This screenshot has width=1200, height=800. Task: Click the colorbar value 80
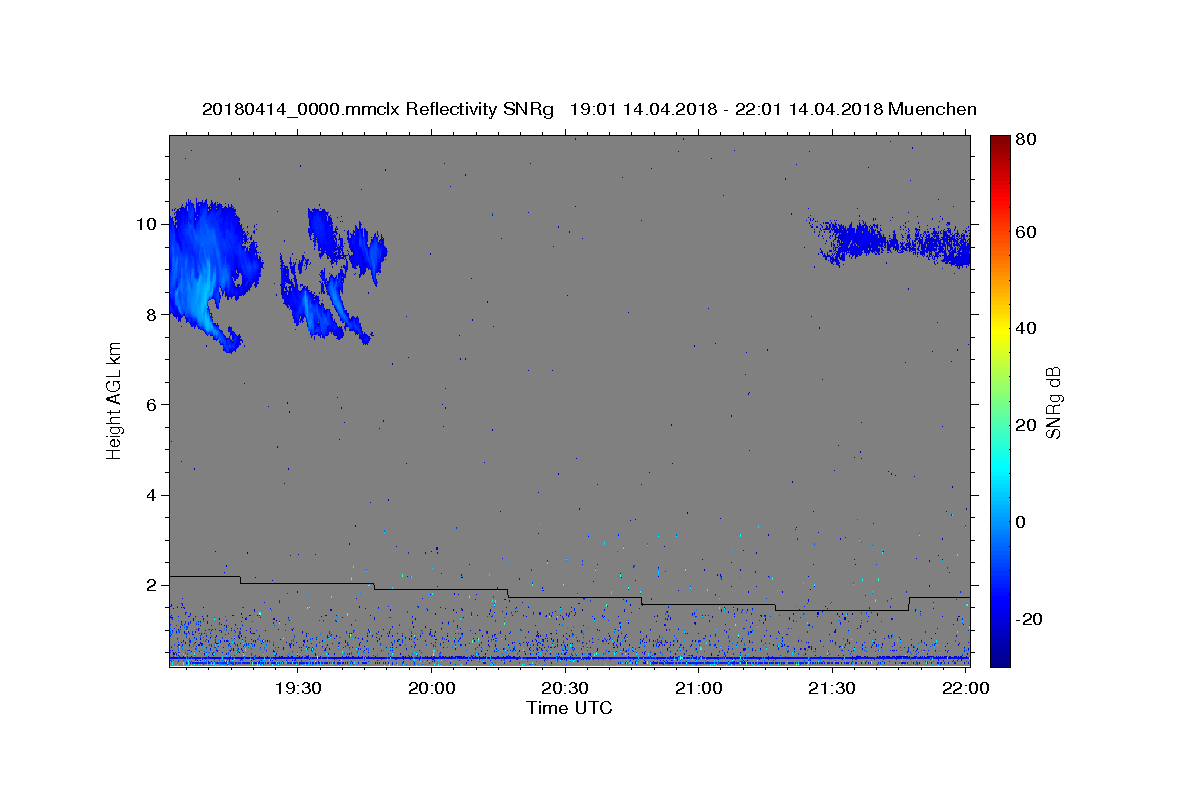[x=1025, y=139]
